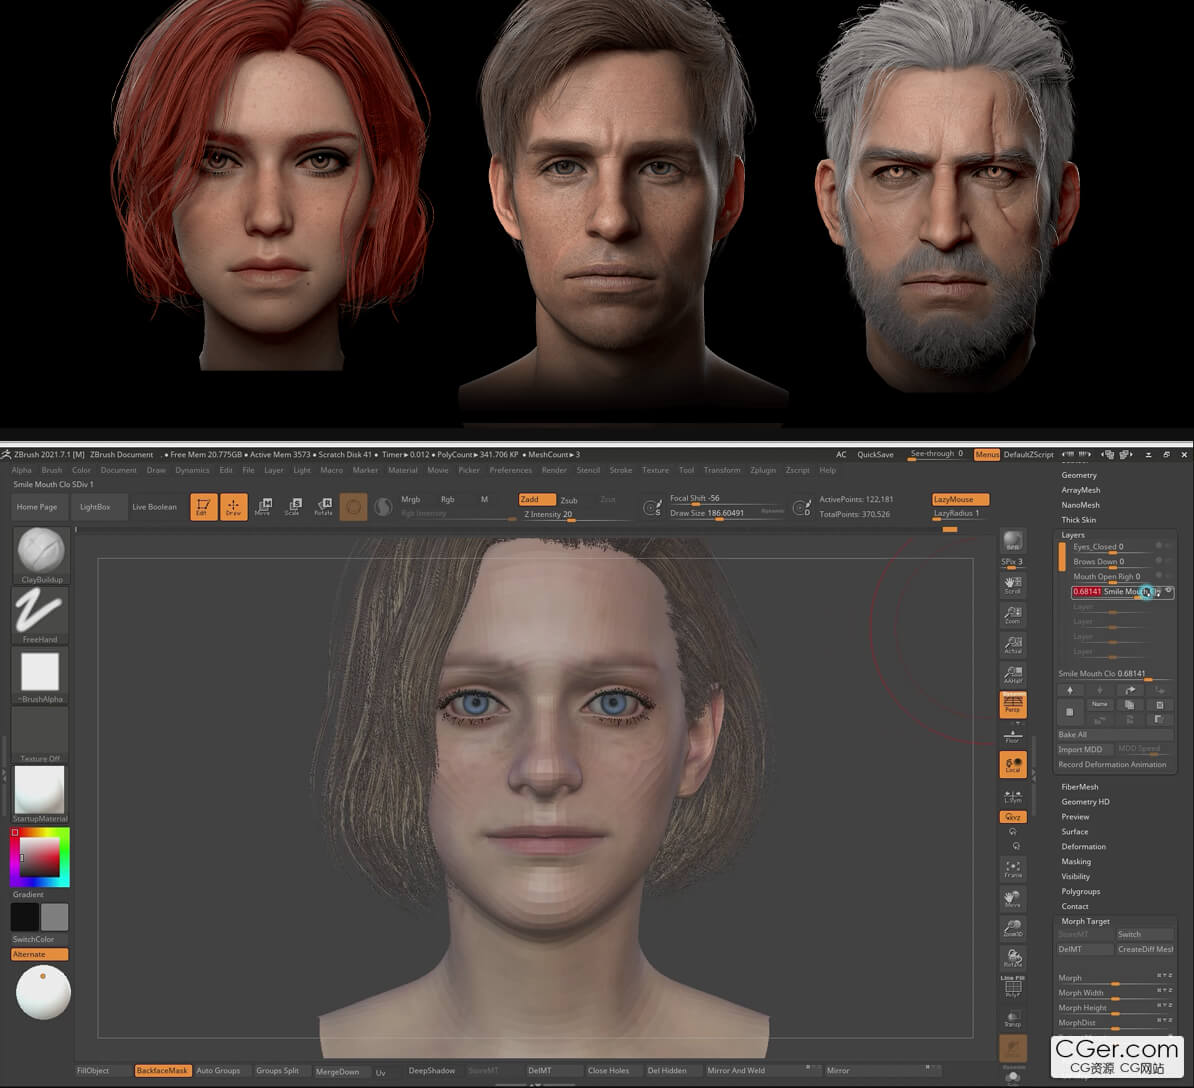Image resolution: width=1194 pixels, height=1088 pixels.
Task: Click the S focal shift dial icon
Action: [x=652, y=507]
